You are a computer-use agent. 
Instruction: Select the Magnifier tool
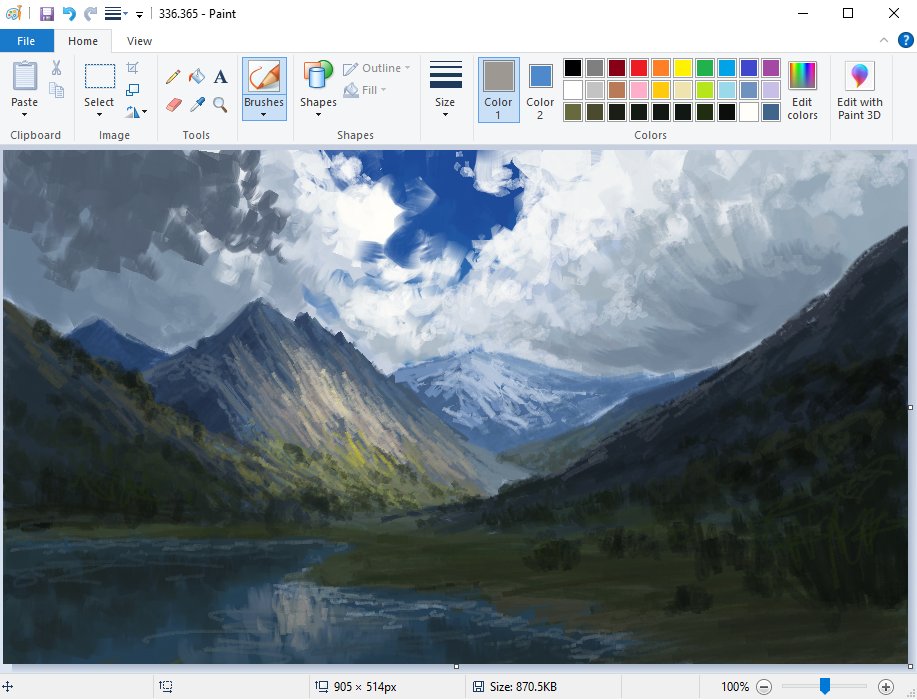tap(220, 105)
